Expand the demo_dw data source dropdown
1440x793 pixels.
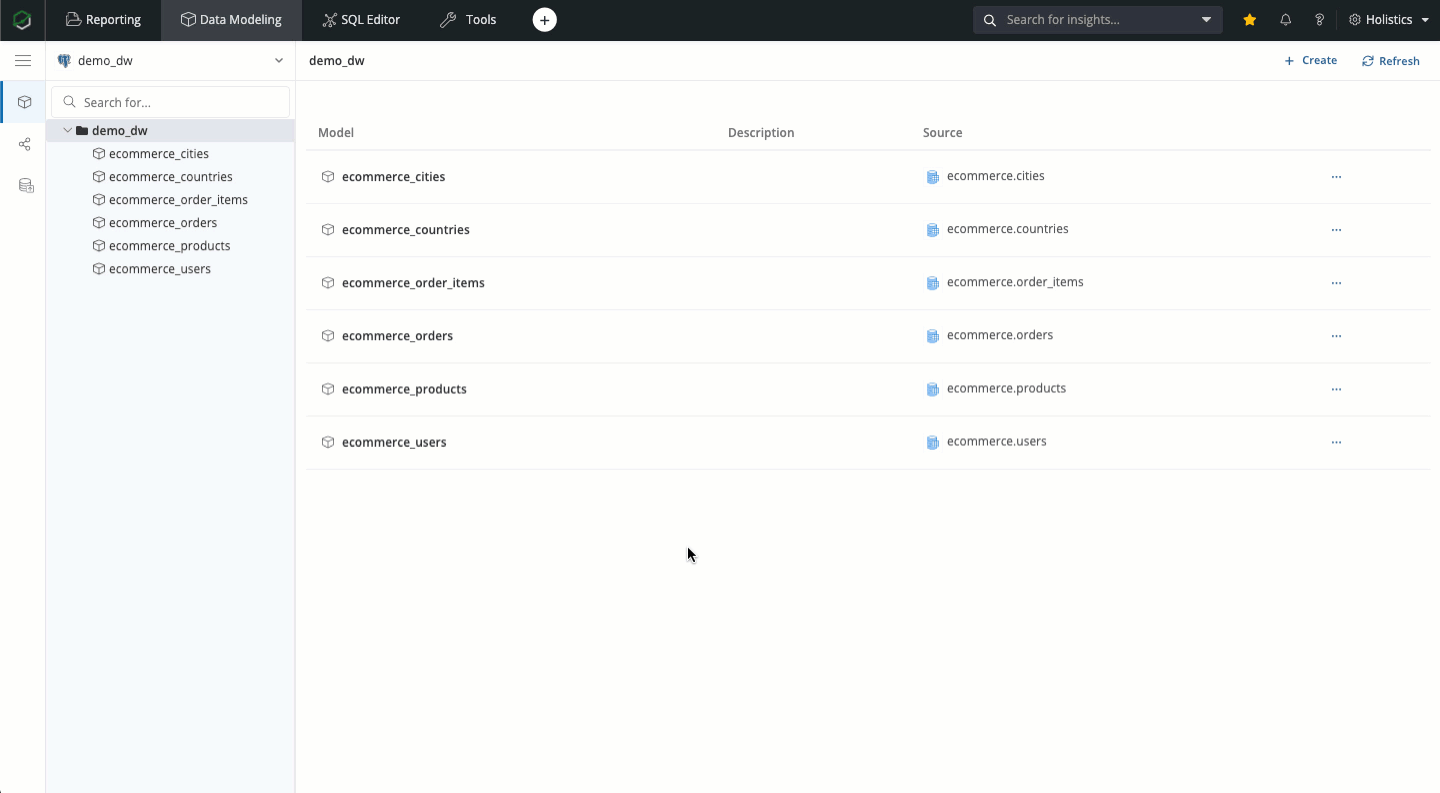[279, 61]
